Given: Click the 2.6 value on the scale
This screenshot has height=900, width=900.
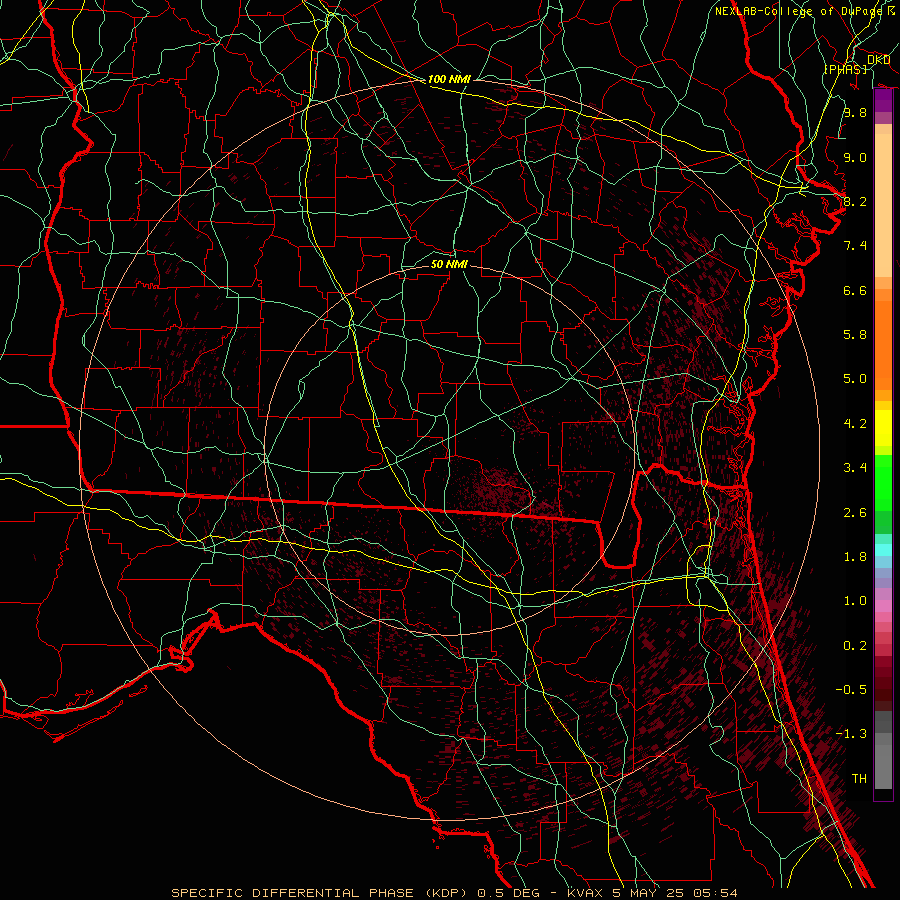Looking at the screenshot, I should [x=855, y=513].
